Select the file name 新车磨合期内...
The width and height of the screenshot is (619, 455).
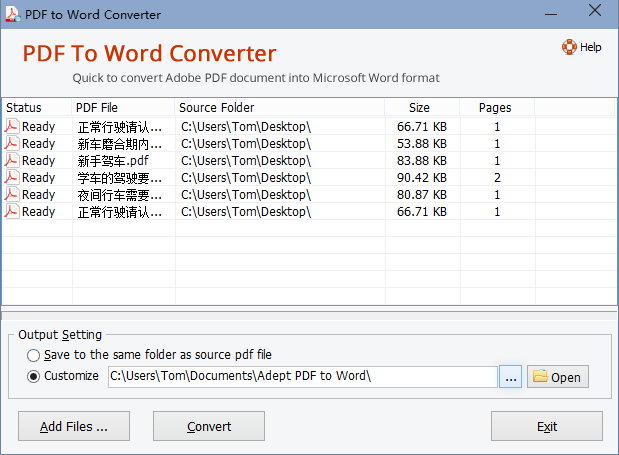120,144
